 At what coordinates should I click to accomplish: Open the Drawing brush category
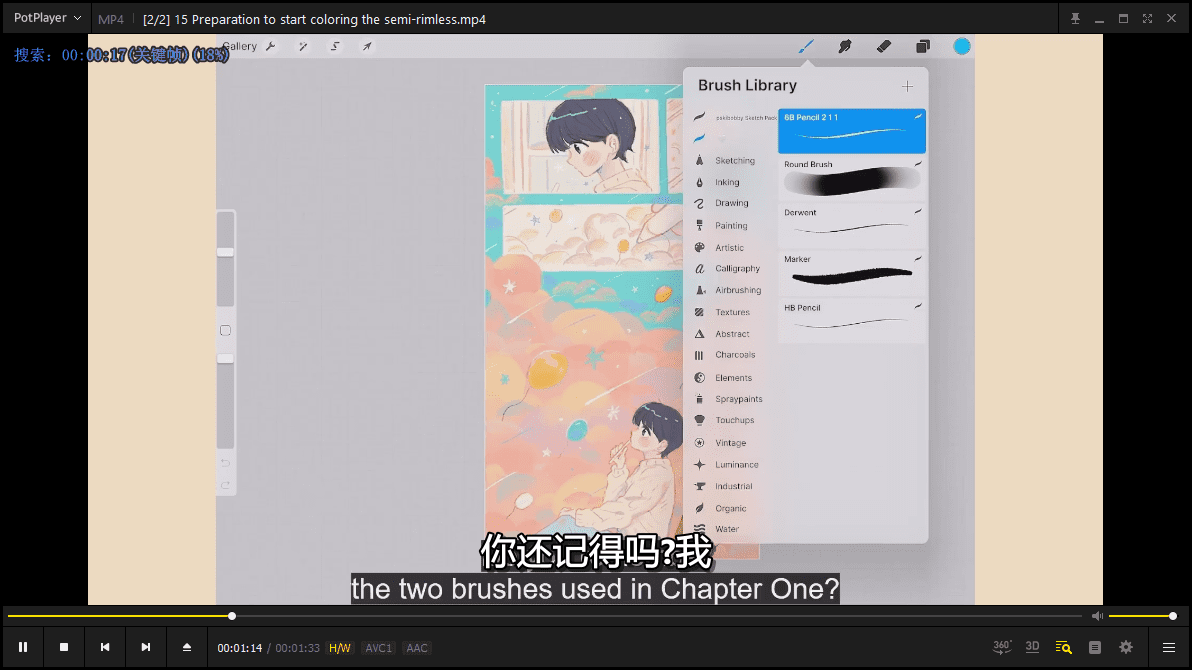click(x=734, y=203)
